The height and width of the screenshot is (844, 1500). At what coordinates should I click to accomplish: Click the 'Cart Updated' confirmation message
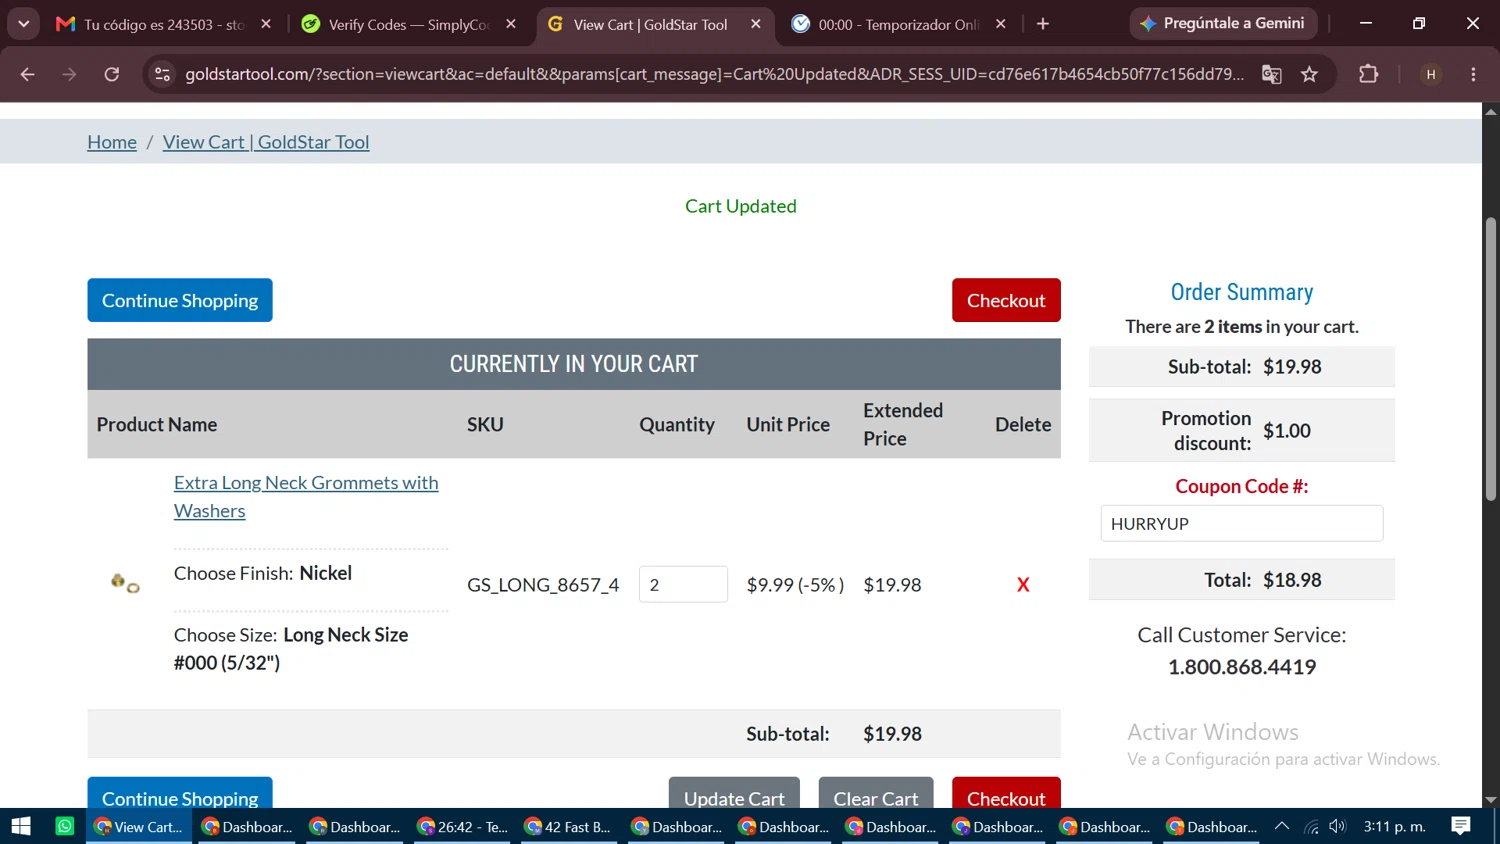point(741,206)
